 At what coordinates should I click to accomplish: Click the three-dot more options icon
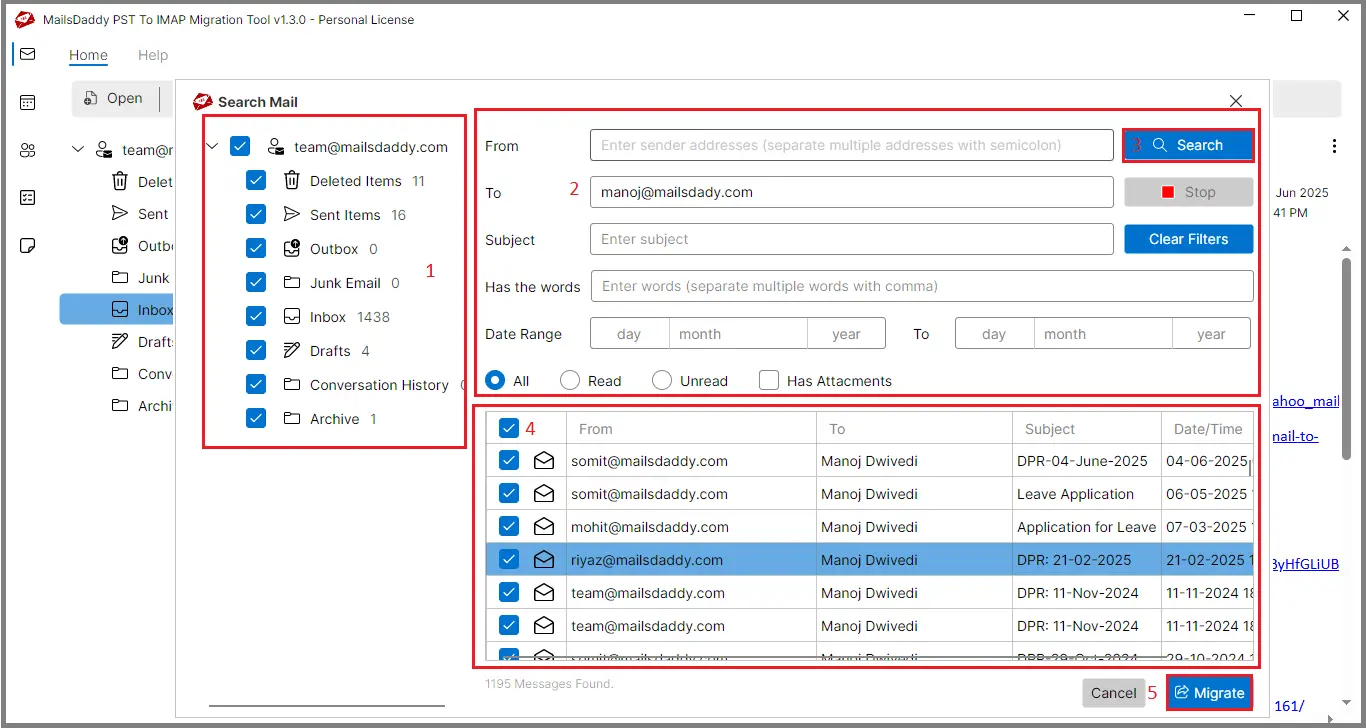pyautogui.click(x=1334, y=146)
